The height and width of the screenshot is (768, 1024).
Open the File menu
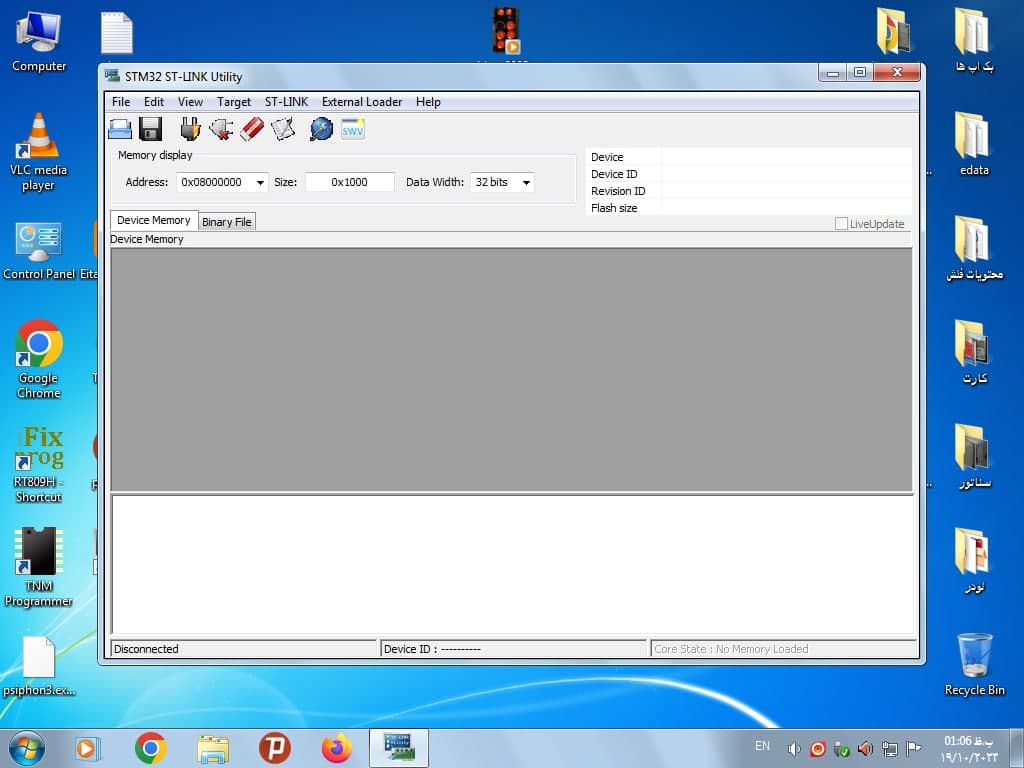click(121, 102)
